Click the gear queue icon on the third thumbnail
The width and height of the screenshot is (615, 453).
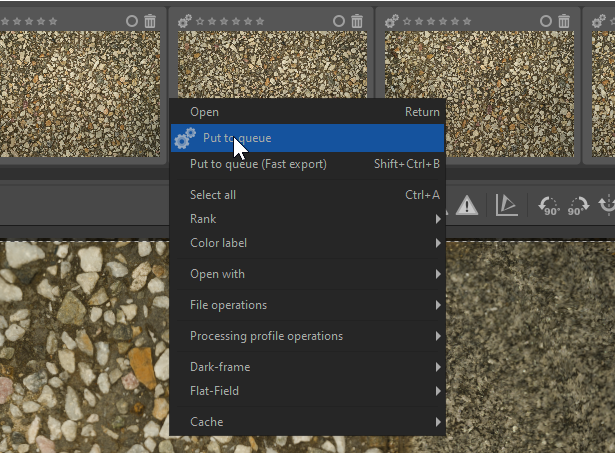(391, 21)
